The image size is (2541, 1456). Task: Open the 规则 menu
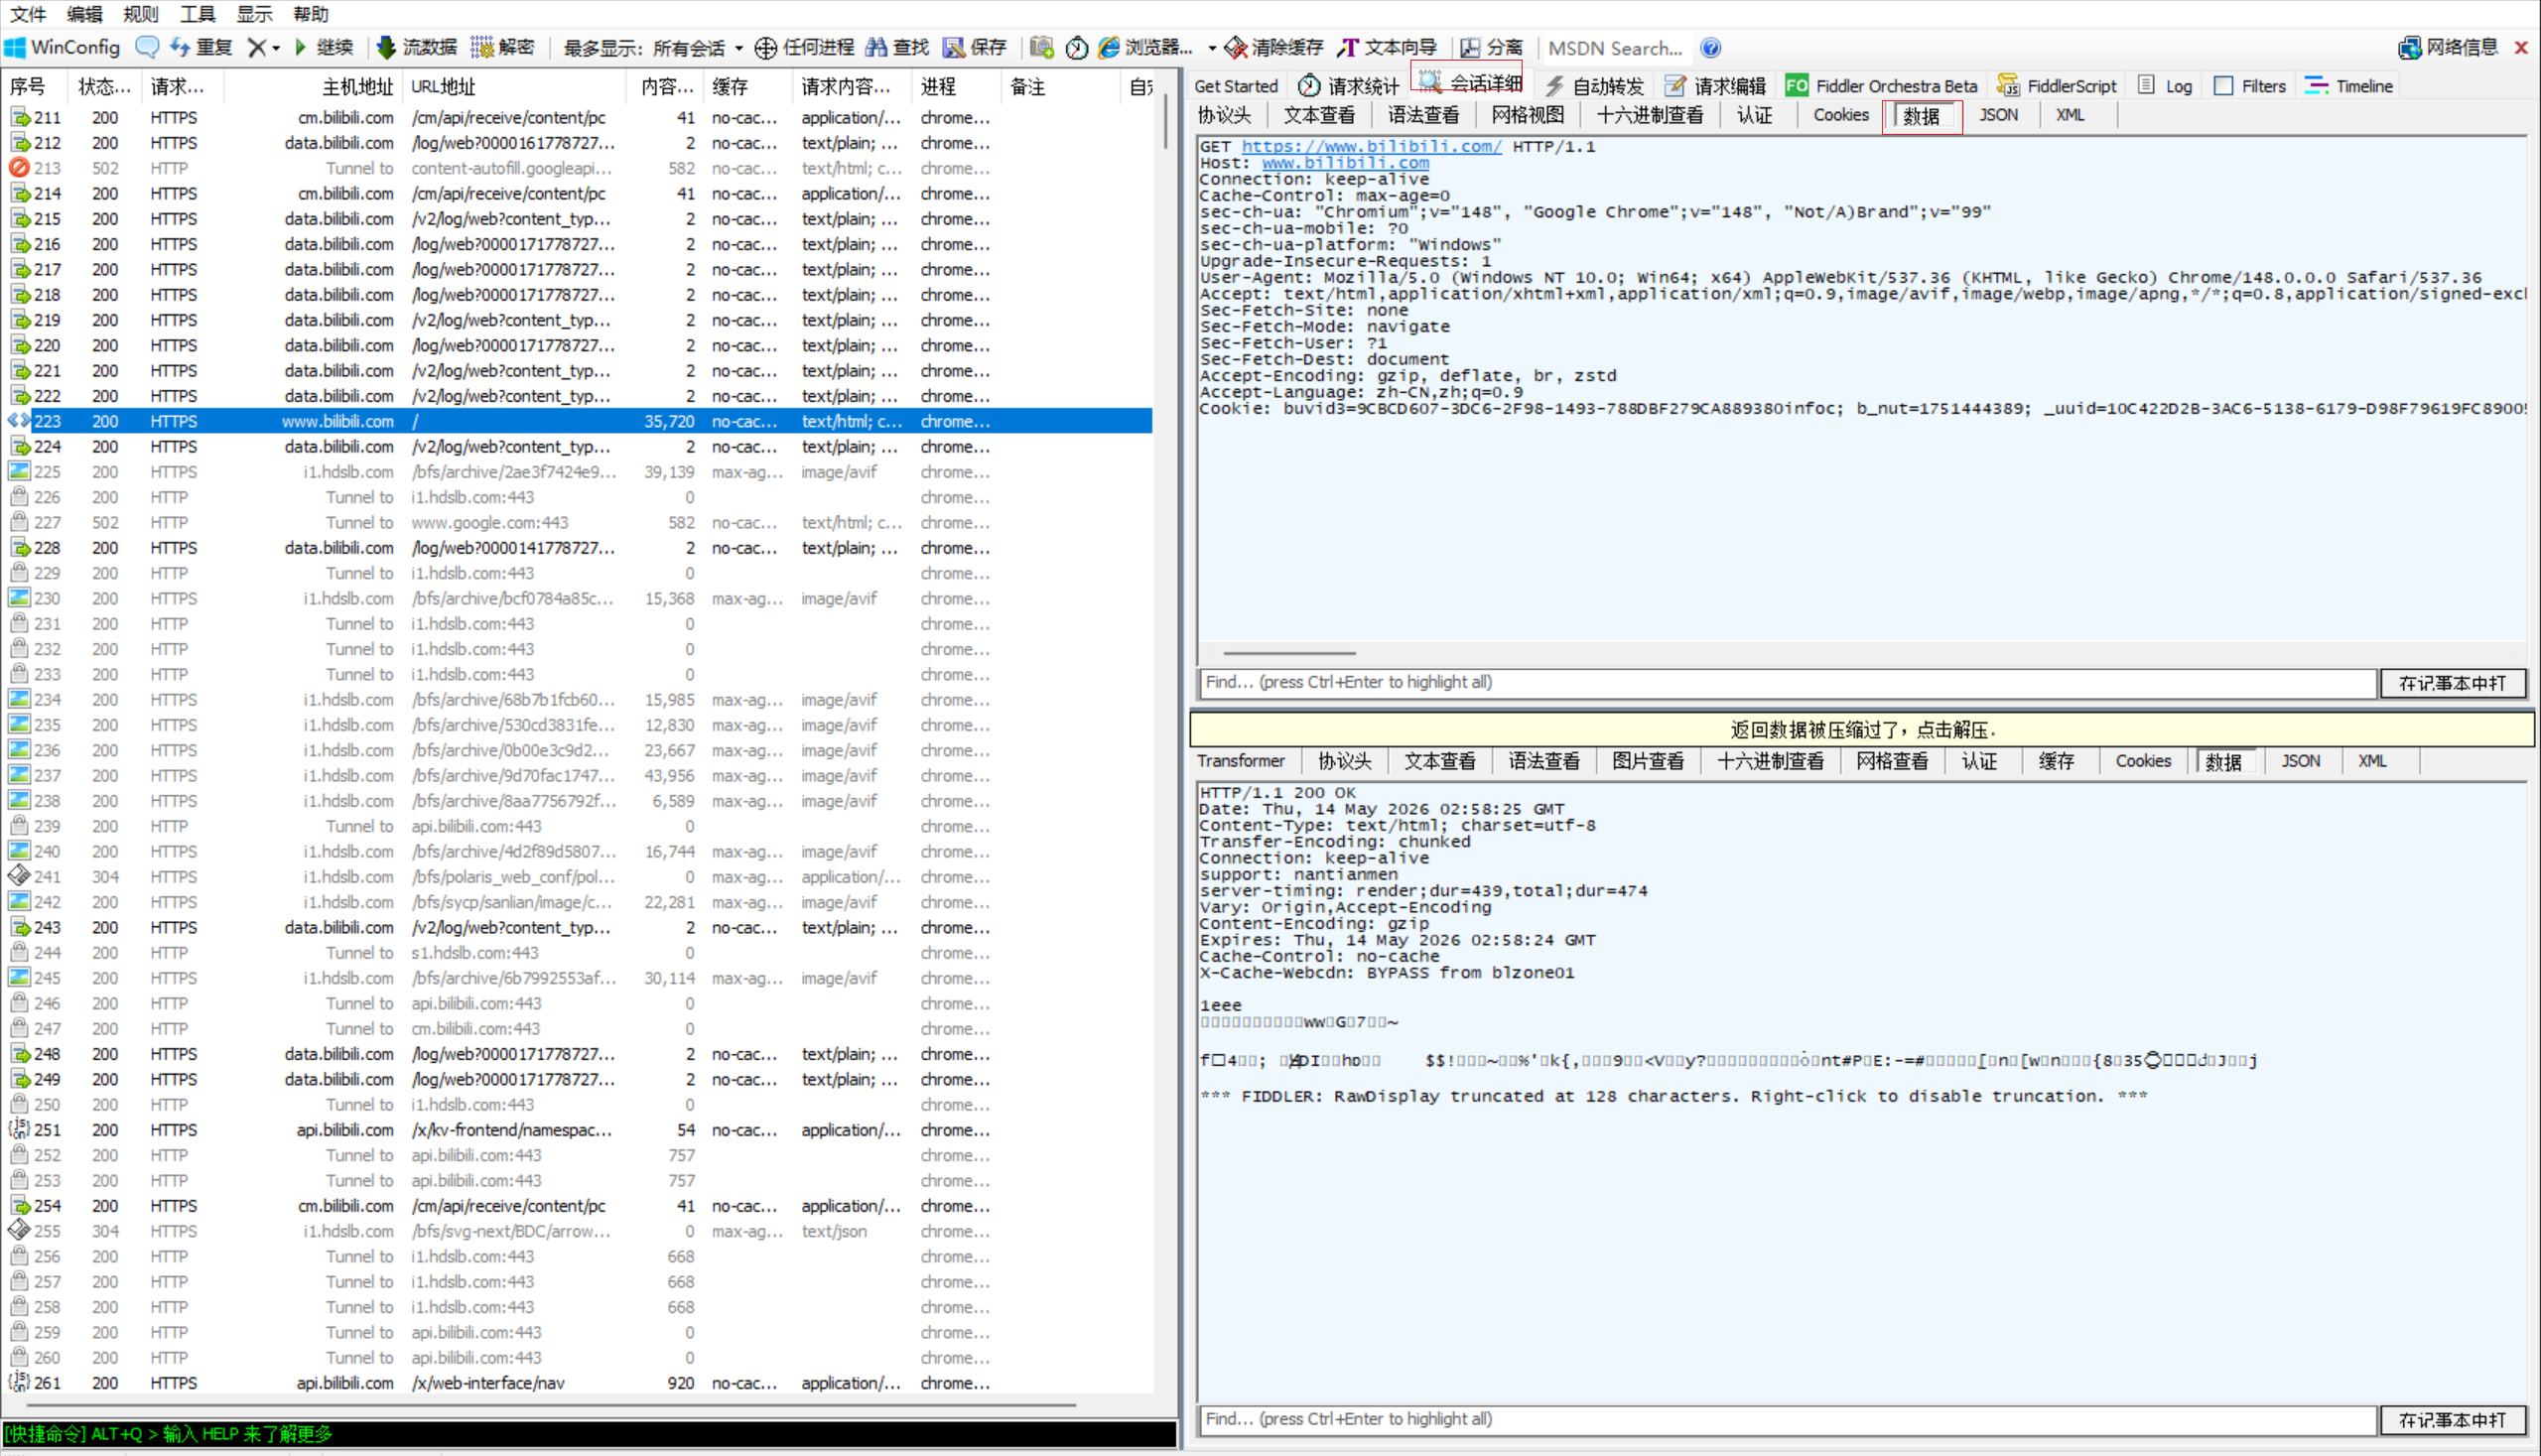140,14
